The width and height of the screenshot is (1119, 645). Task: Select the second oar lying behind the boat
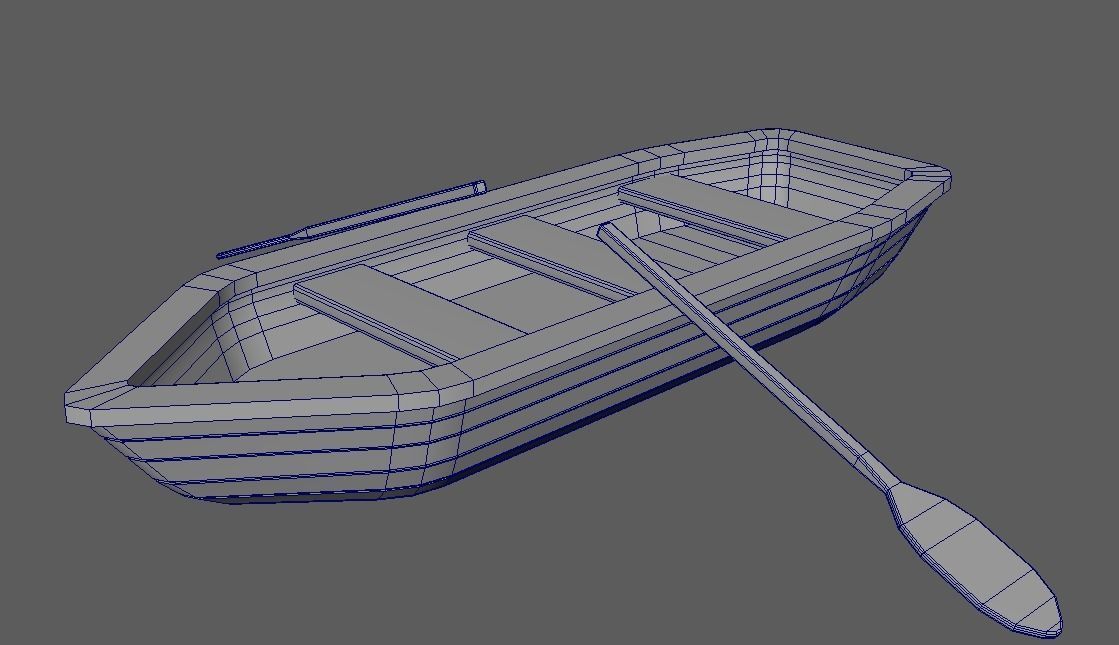point(351,219)
